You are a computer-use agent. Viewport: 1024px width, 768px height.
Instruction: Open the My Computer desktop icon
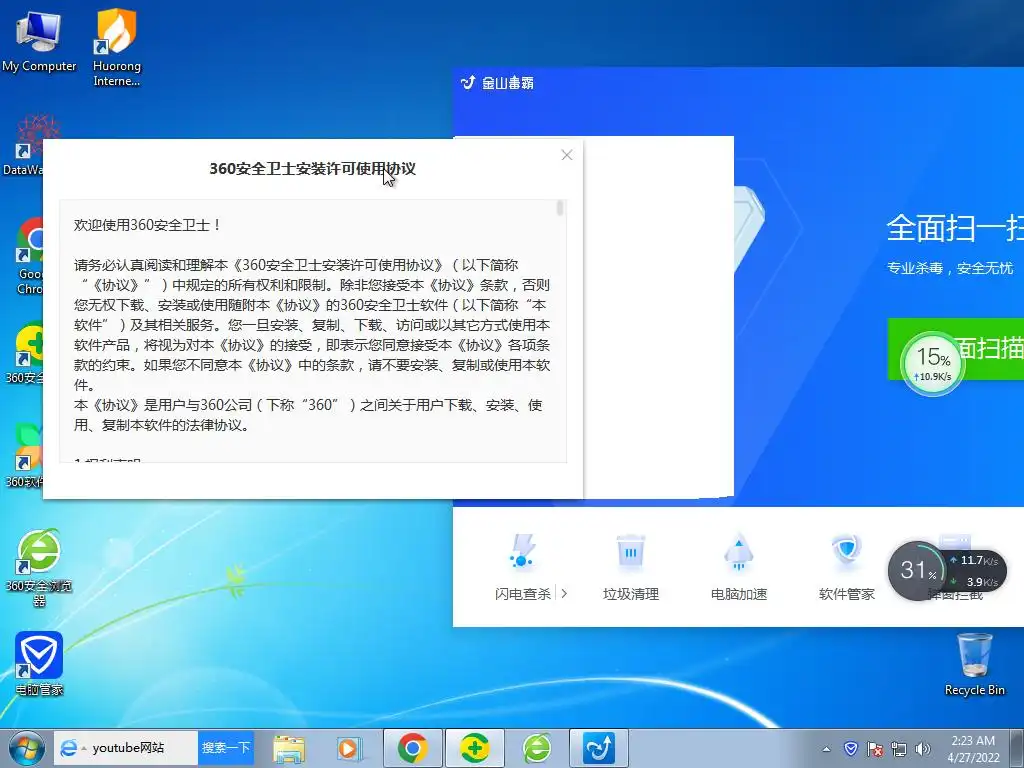click(39, 40)
